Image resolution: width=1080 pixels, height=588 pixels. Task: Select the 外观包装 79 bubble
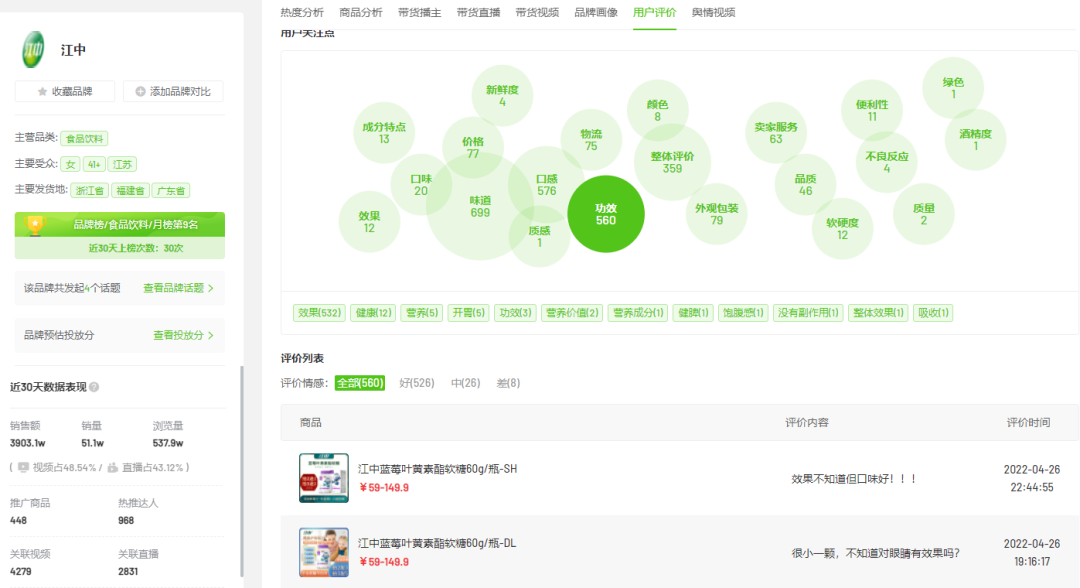[x=716, y=214]
